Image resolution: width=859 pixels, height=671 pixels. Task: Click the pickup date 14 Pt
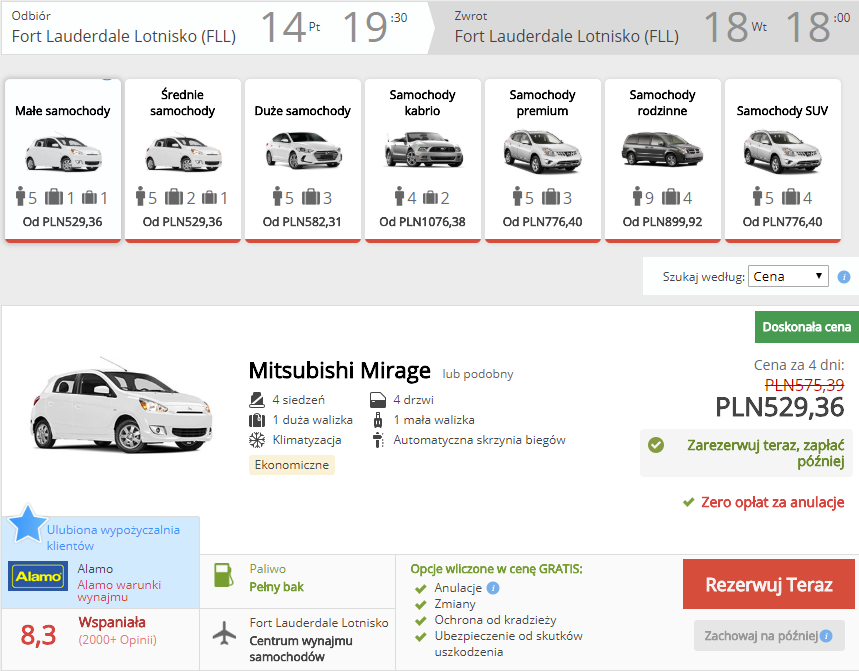pyautogui.click(x=290, y=26)
